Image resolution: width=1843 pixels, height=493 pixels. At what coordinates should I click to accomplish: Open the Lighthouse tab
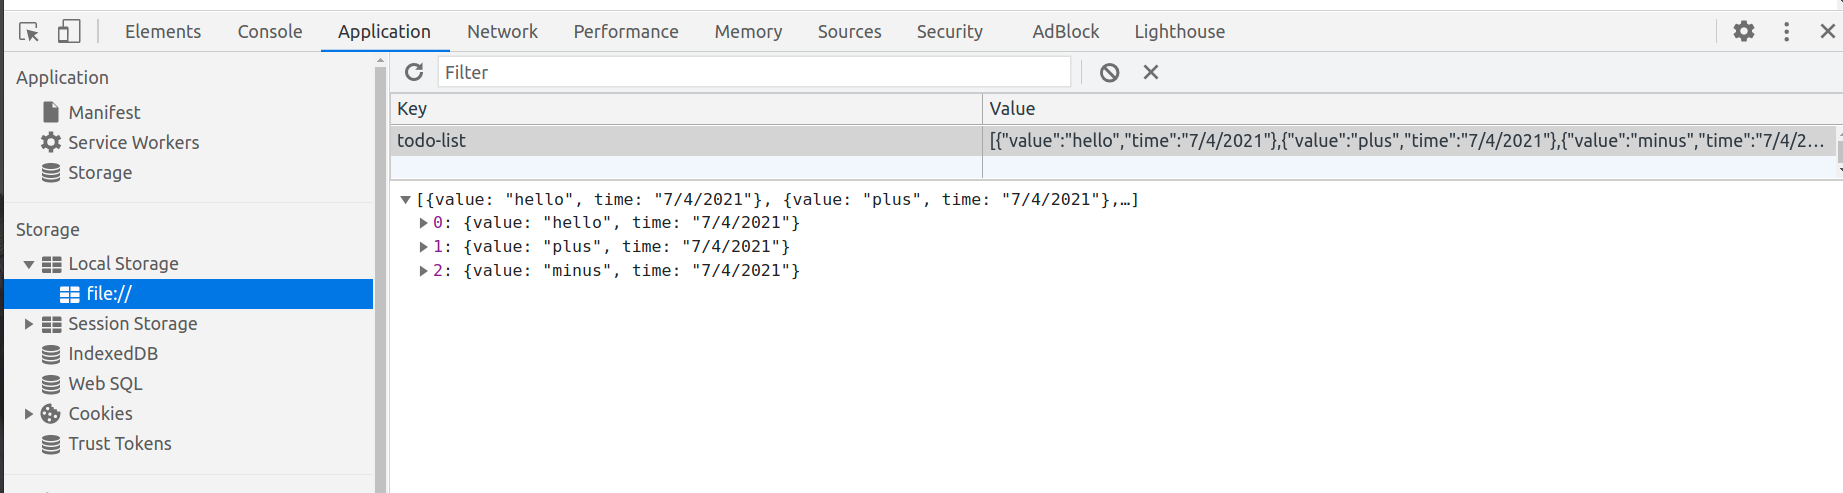click(x=1179, y=31)
